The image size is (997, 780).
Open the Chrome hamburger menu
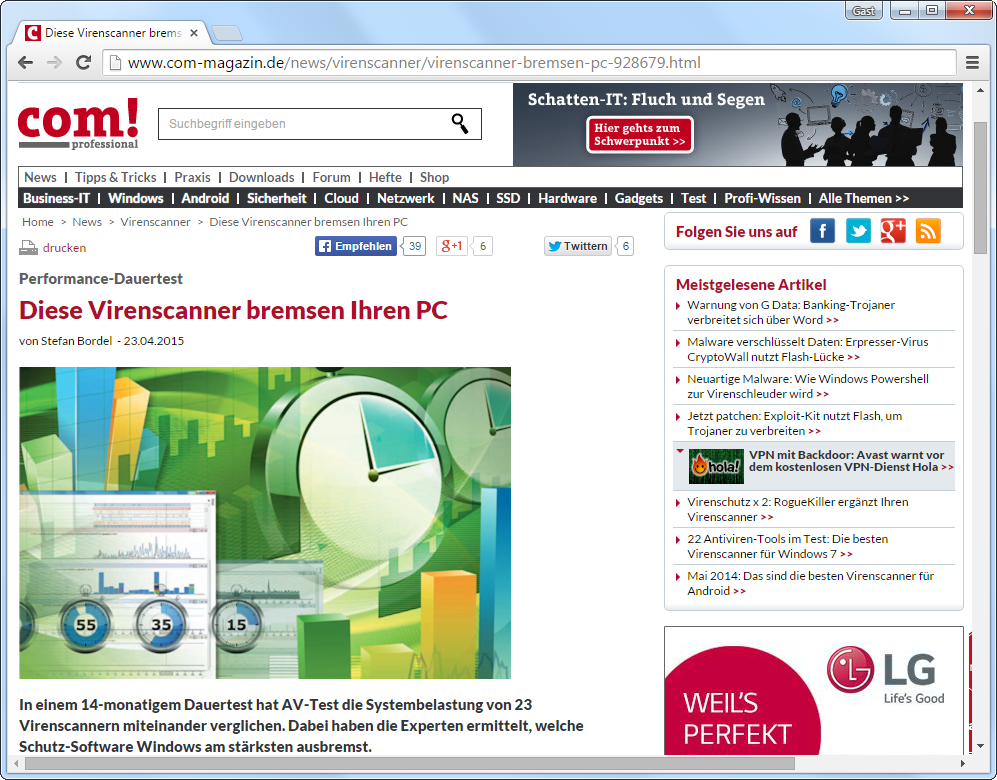pos(972,63)
